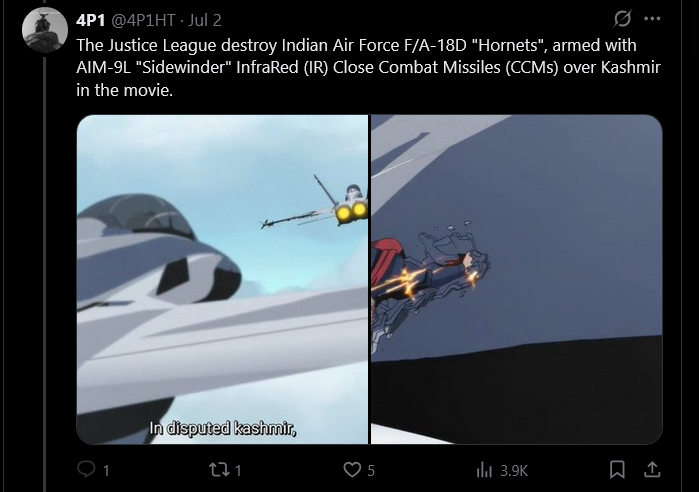Viewport: 699px width, 492px height.
Task: Open left image with Kashmir subtitle
Action: pos(222,279)
